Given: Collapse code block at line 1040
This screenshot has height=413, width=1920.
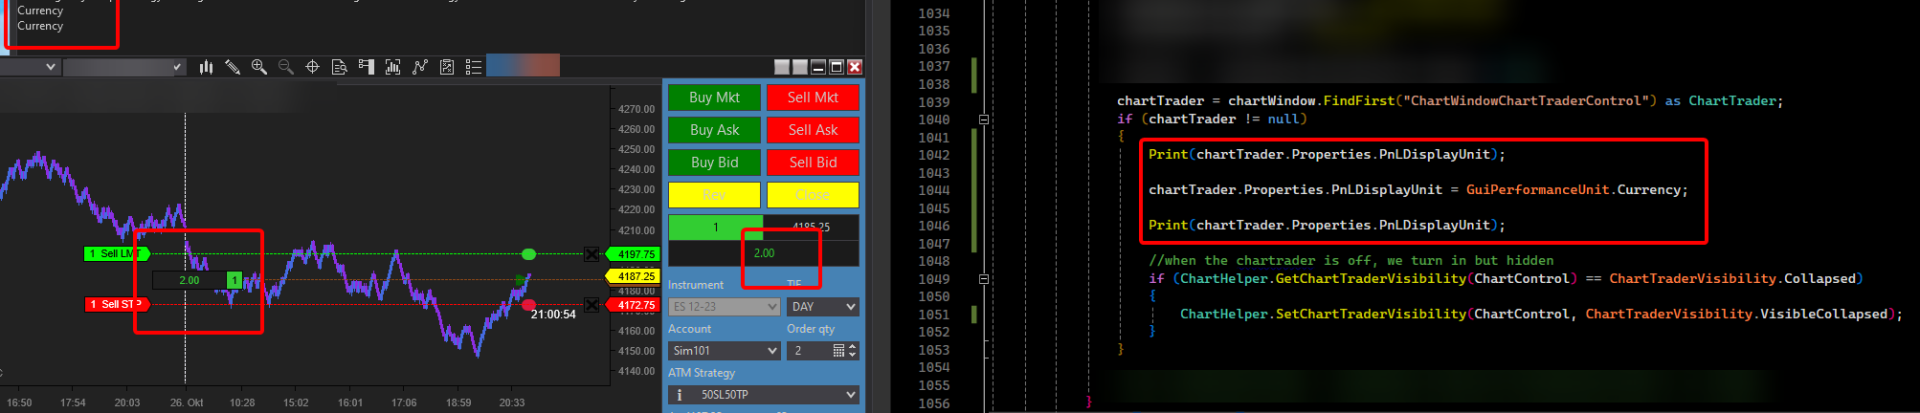Looking at the screenshot, I should pos(984,120).
